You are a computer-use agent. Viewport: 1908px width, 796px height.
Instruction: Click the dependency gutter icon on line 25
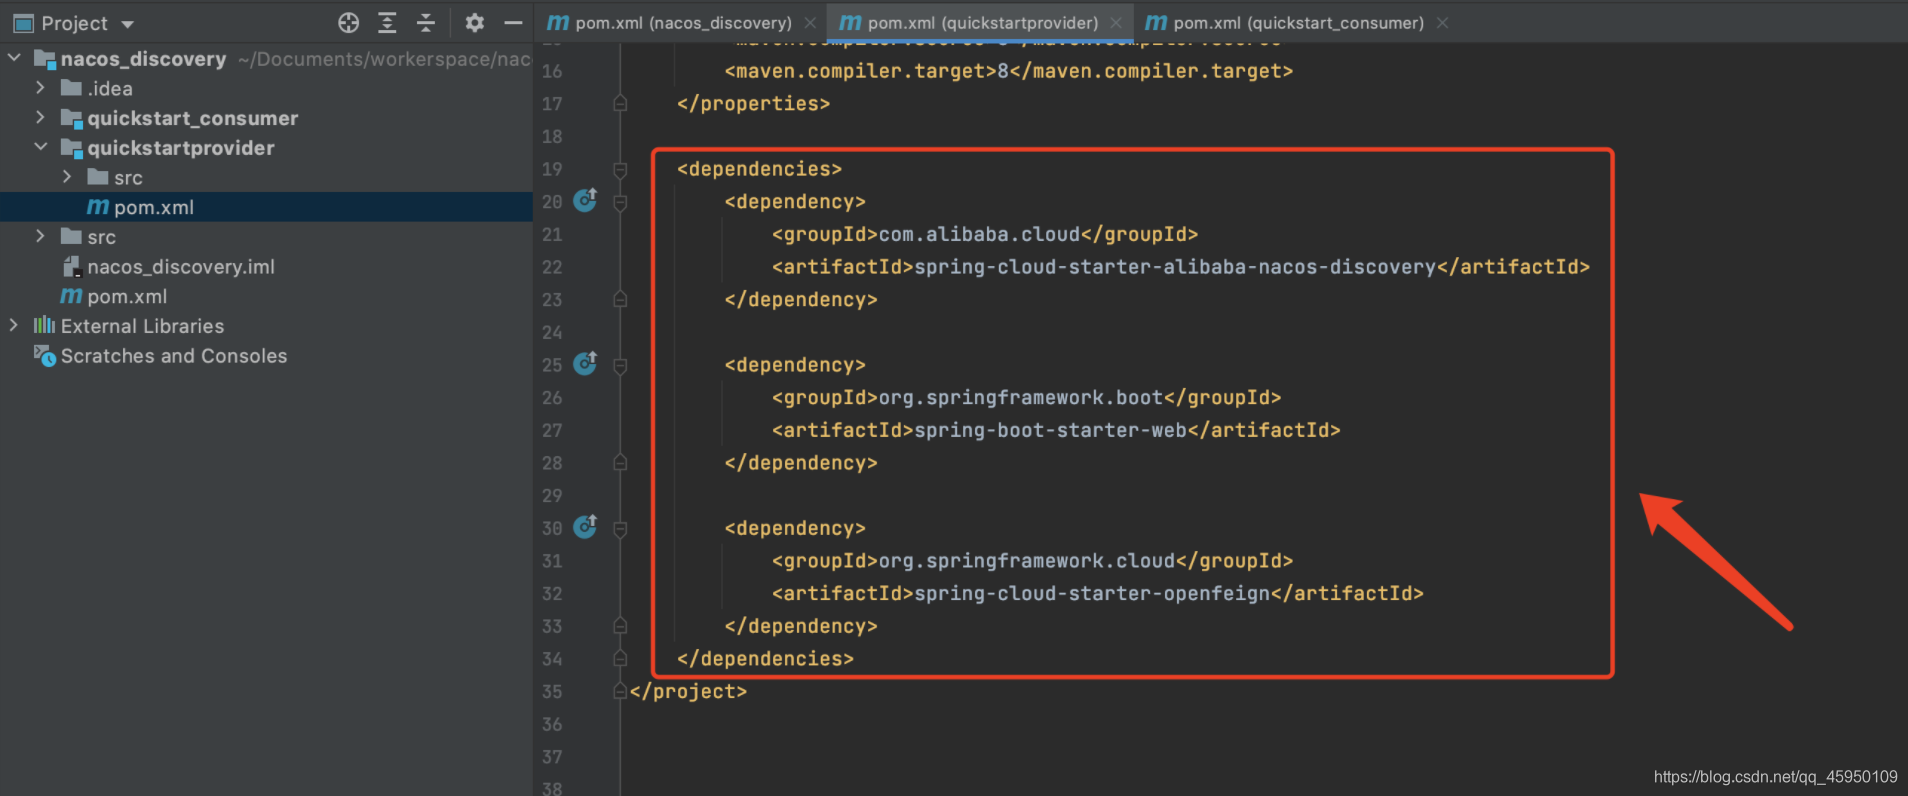[585, 363]
